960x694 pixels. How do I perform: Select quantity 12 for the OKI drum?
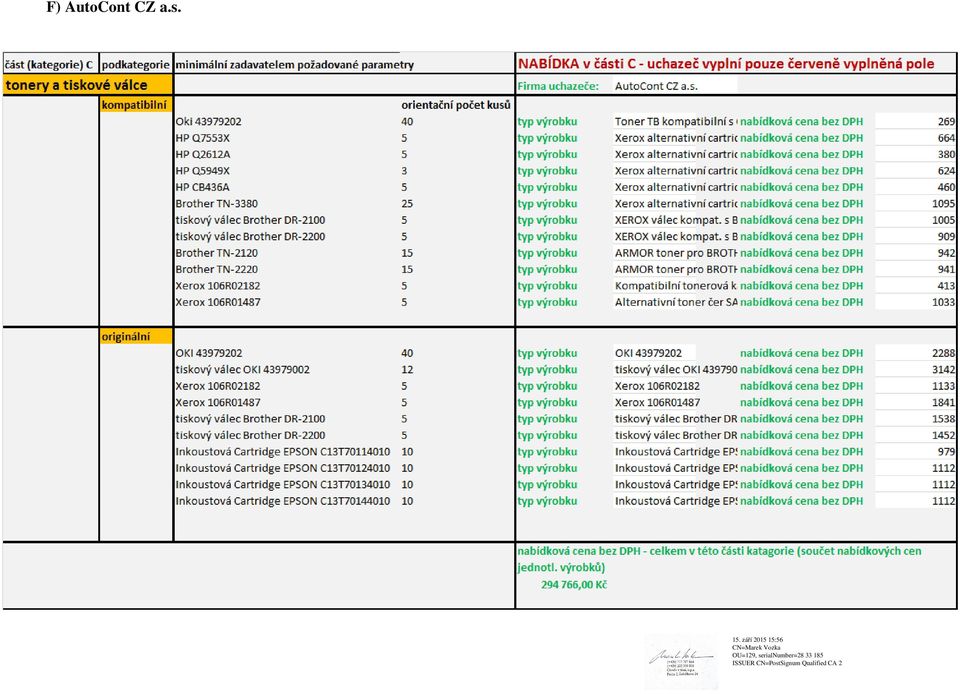[407, 370]
